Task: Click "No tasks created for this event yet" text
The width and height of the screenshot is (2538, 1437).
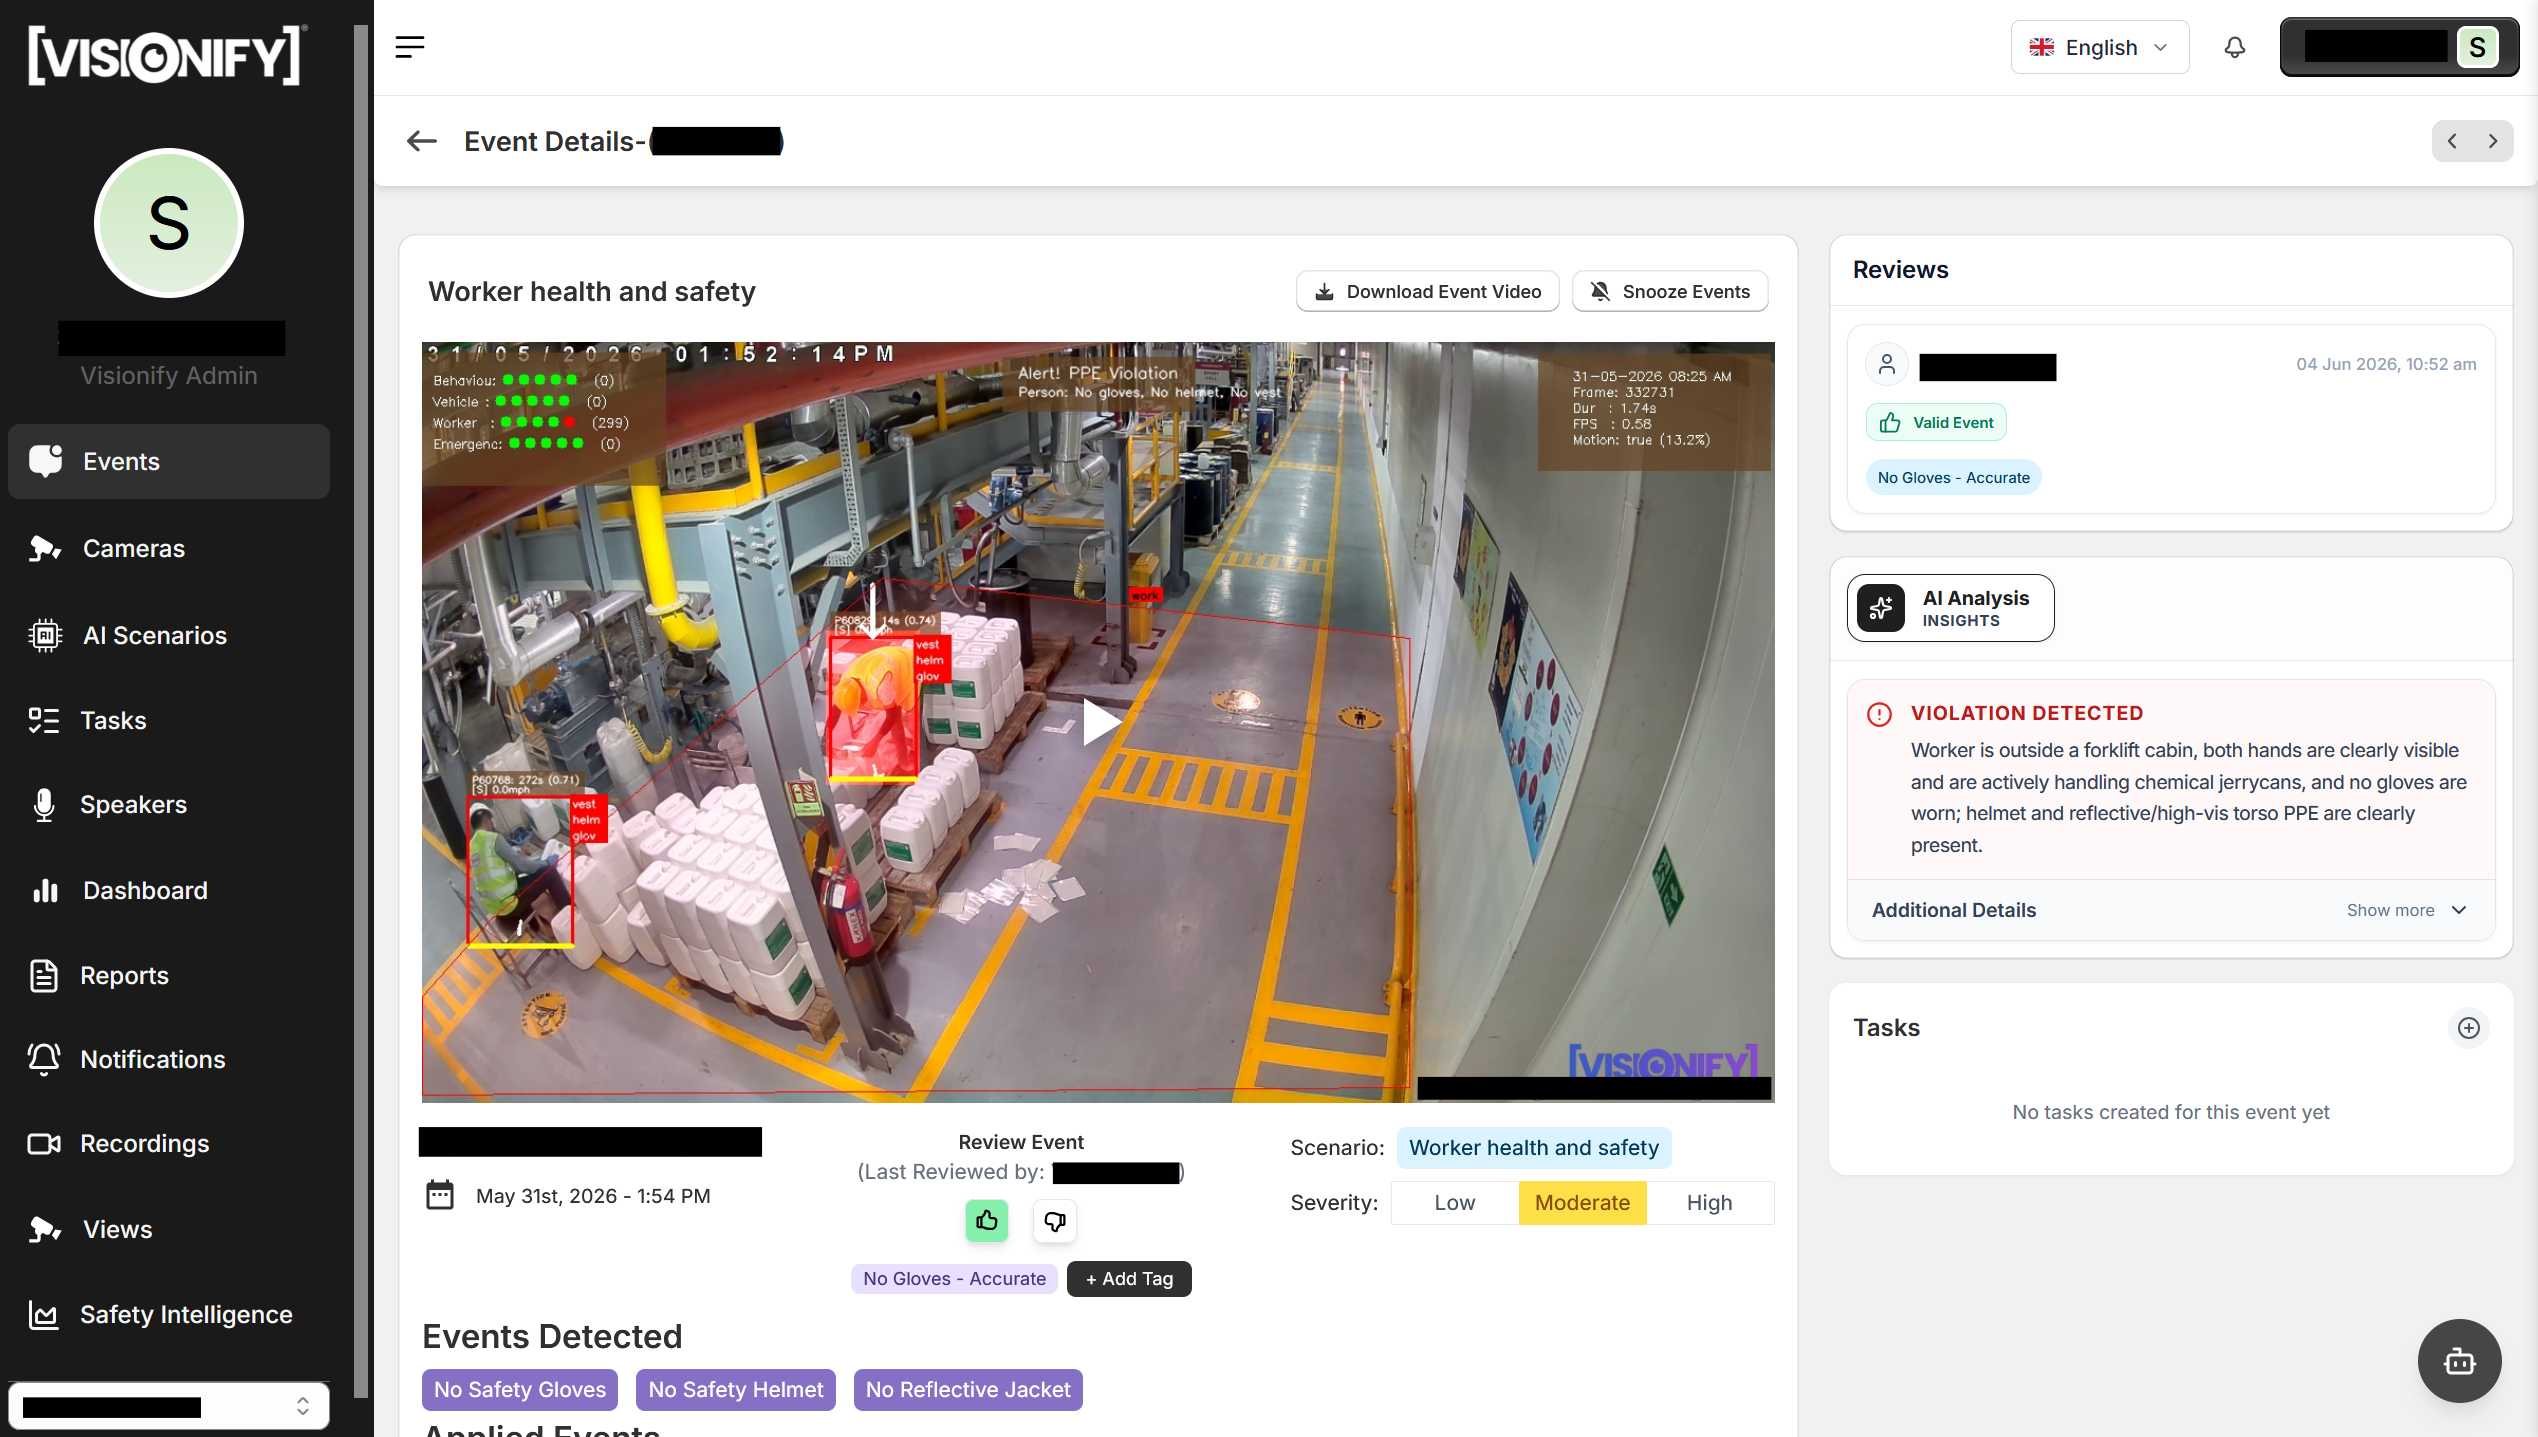Action: [x=2171, y=1112]
